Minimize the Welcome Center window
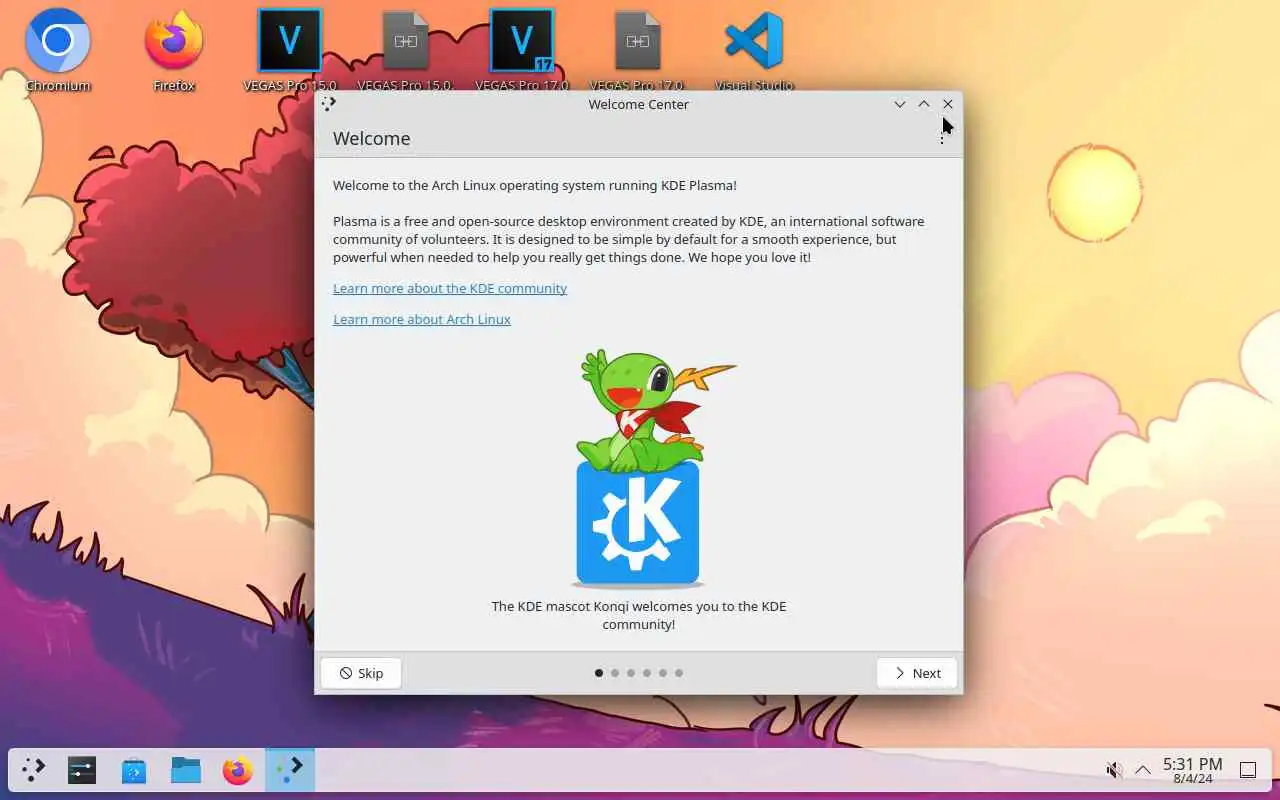The height and width of the screenshot is (800, 1280). click(x=900, y=104)
